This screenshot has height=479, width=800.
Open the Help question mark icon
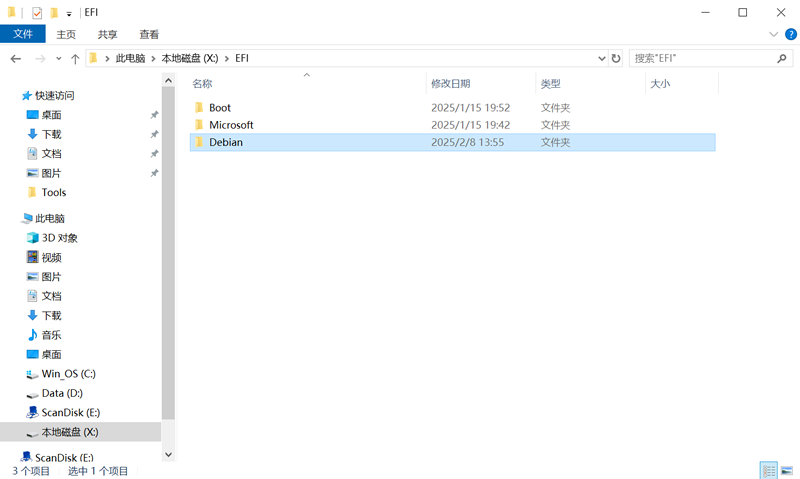coord(788,34)
